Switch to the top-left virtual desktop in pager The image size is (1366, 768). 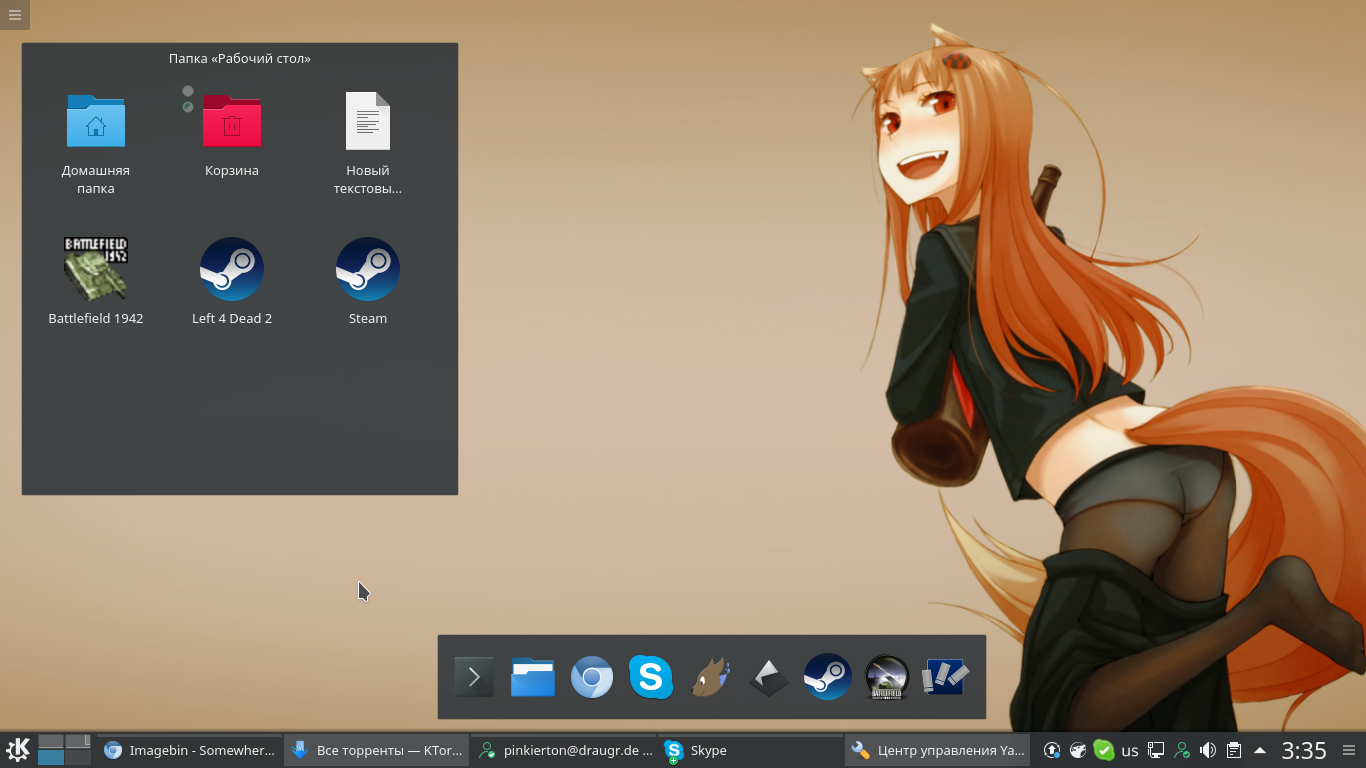point(51,742)
